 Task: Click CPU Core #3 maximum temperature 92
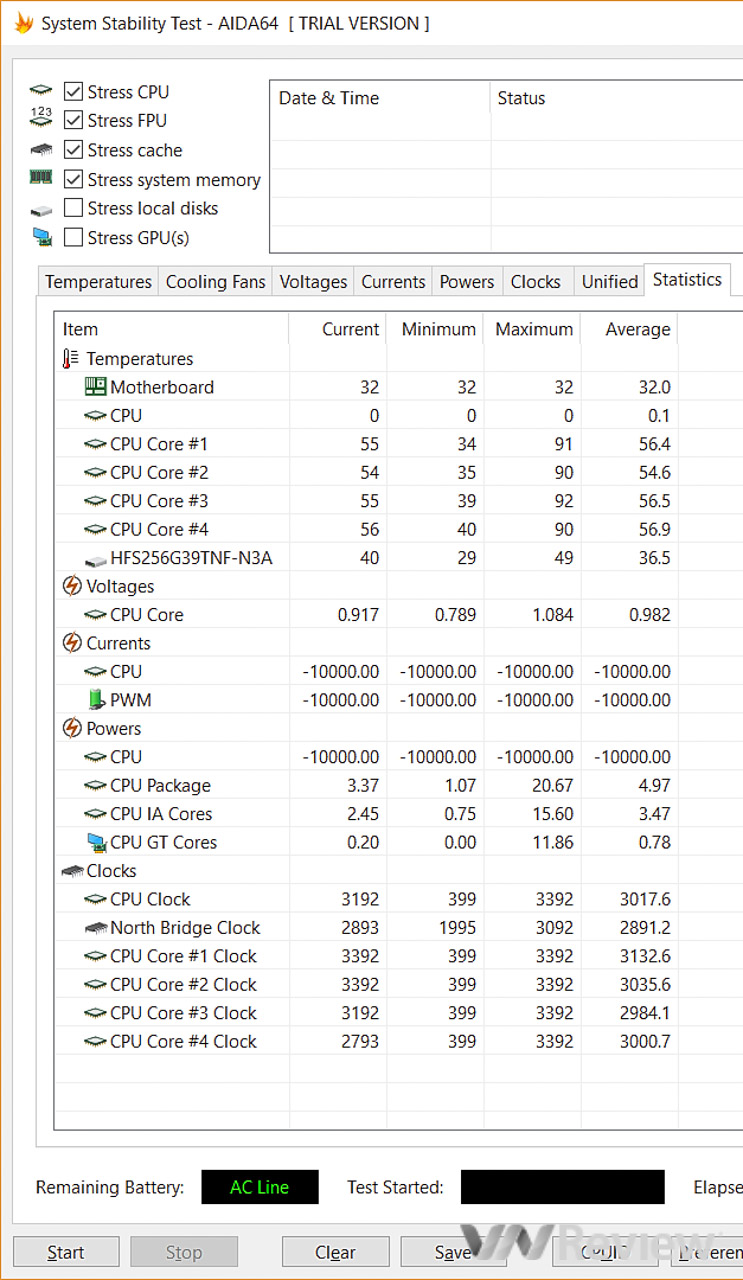[x=563, y=500]
